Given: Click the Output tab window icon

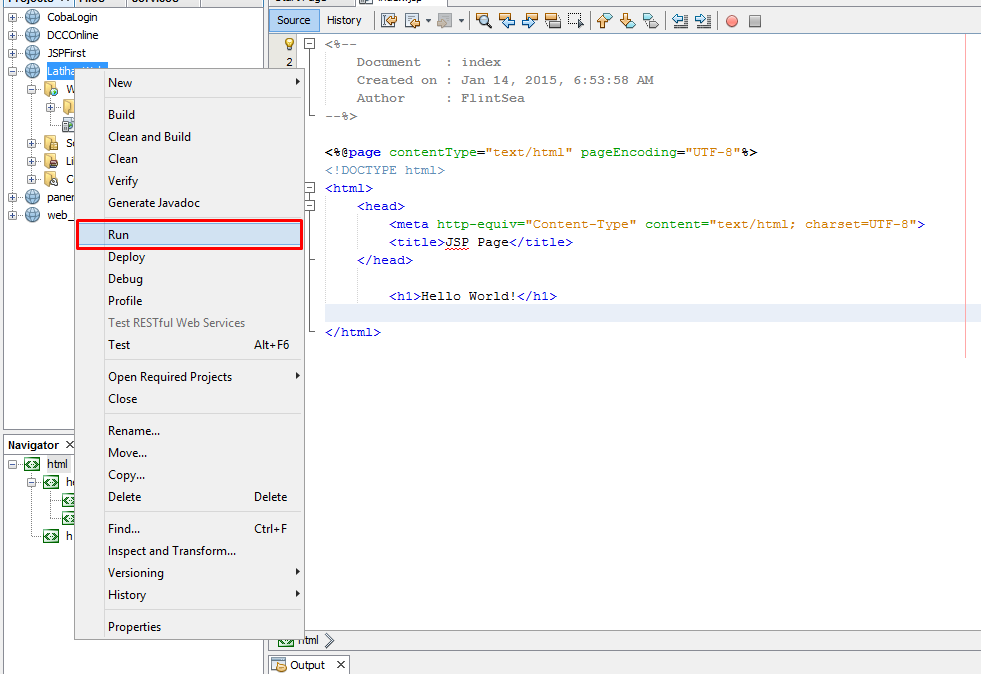Looking at the screenshot, I should [278, 665].
